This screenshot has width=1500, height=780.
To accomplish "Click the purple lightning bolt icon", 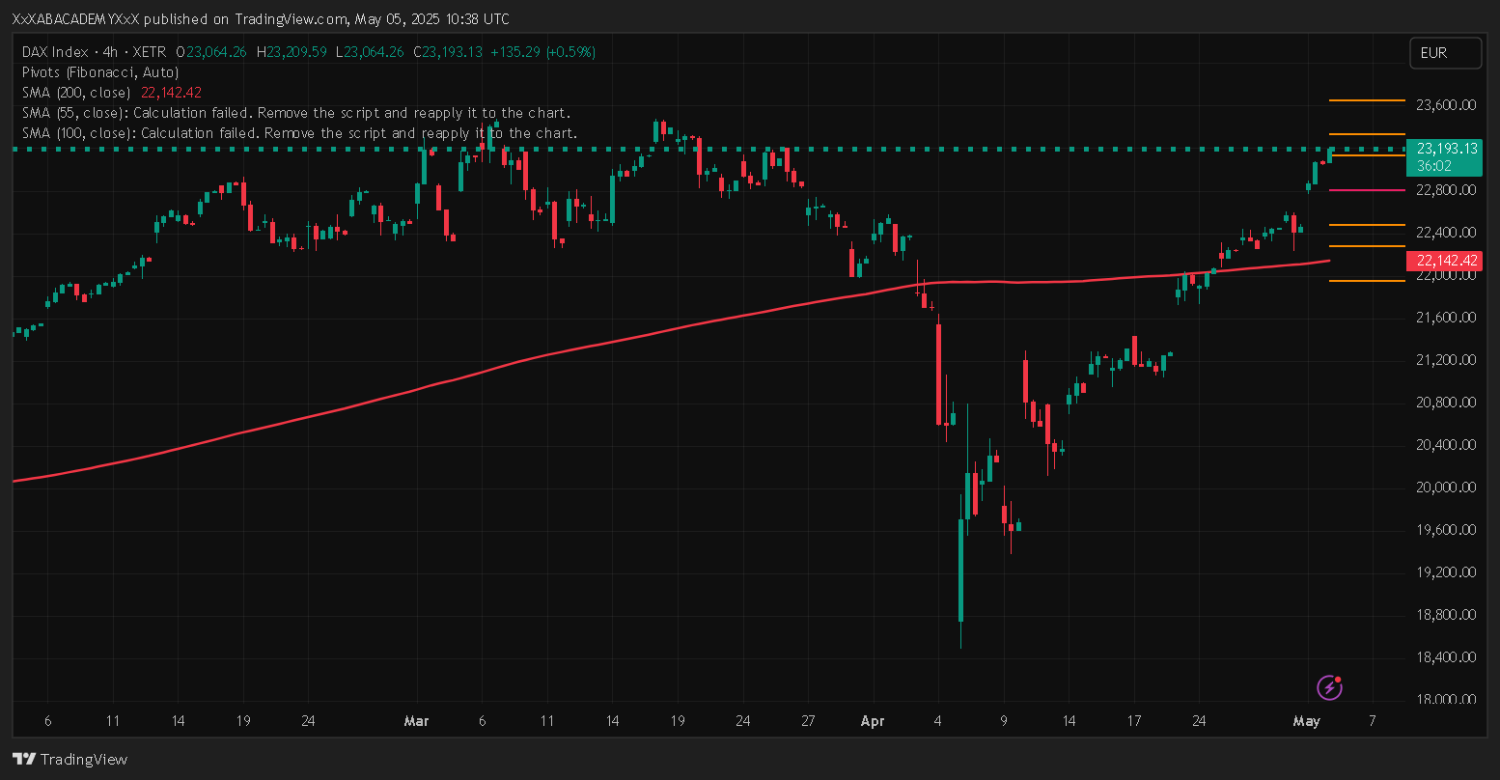I will tap(1329, 687).
